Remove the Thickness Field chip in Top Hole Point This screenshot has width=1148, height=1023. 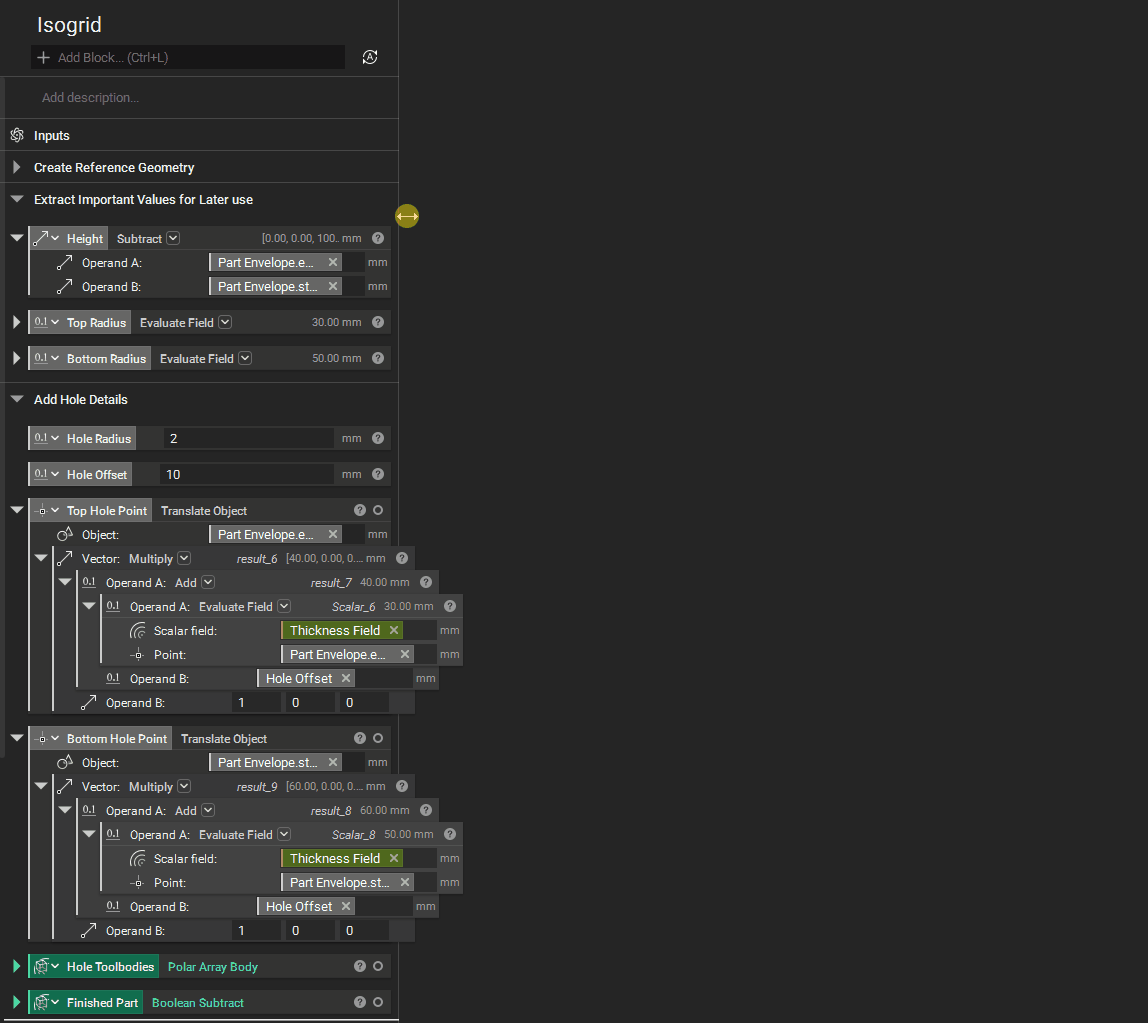[x=395, y=630]
